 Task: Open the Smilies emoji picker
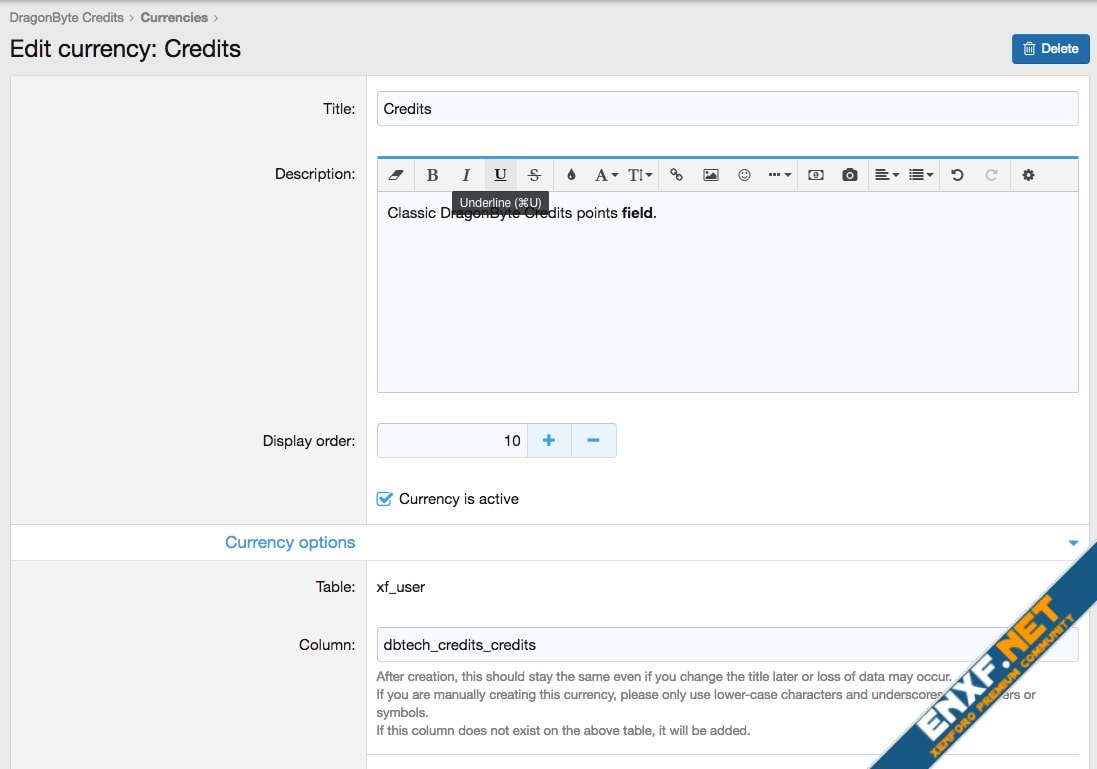tap(744, 175)
